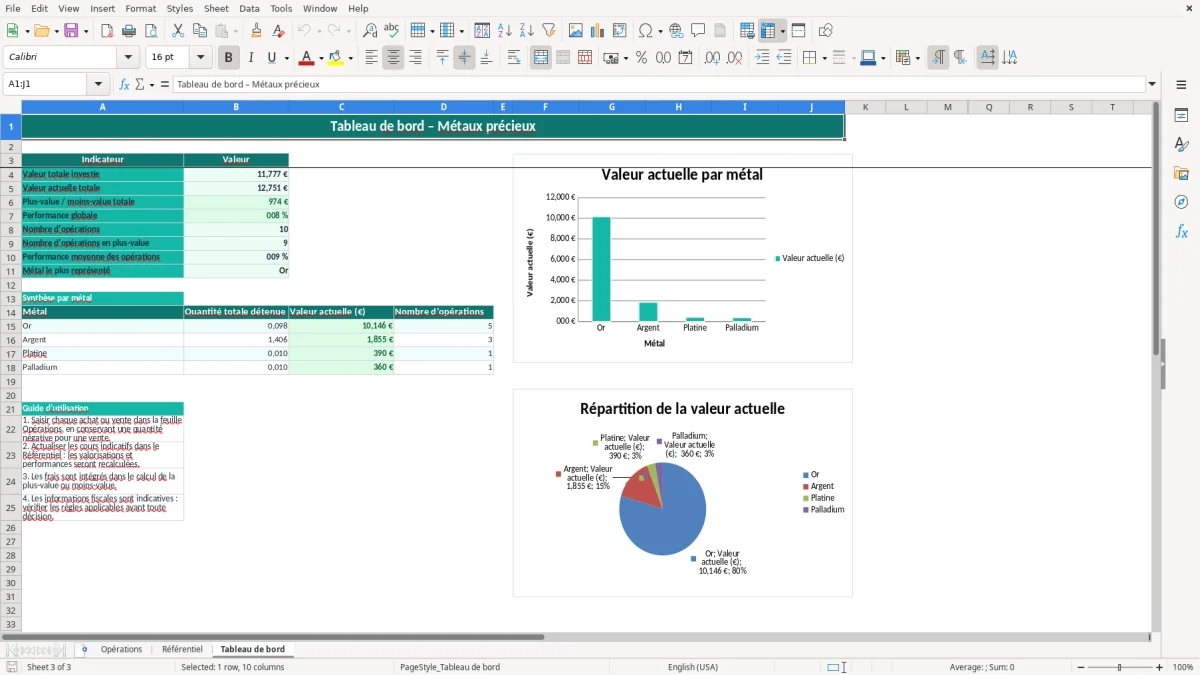This screenshot has height=675, width=1200.
Task: Open the sidebar Navigator compass icon
Action: pos(1181,202)
